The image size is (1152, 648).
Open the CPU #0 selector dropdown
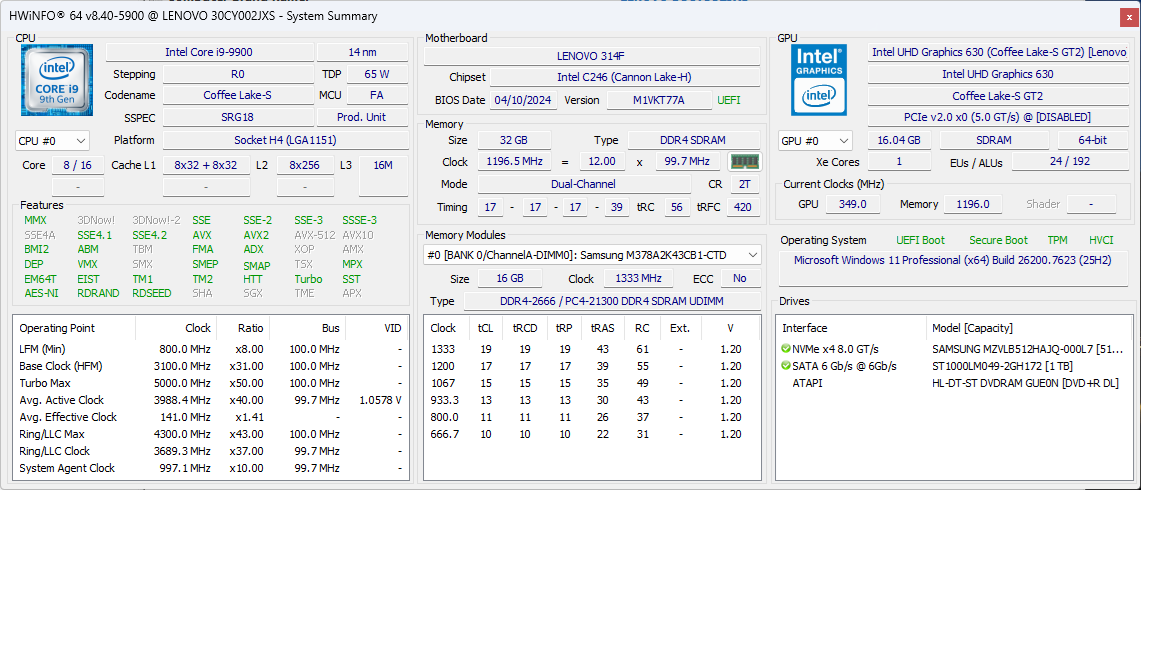tap(52, 140)
